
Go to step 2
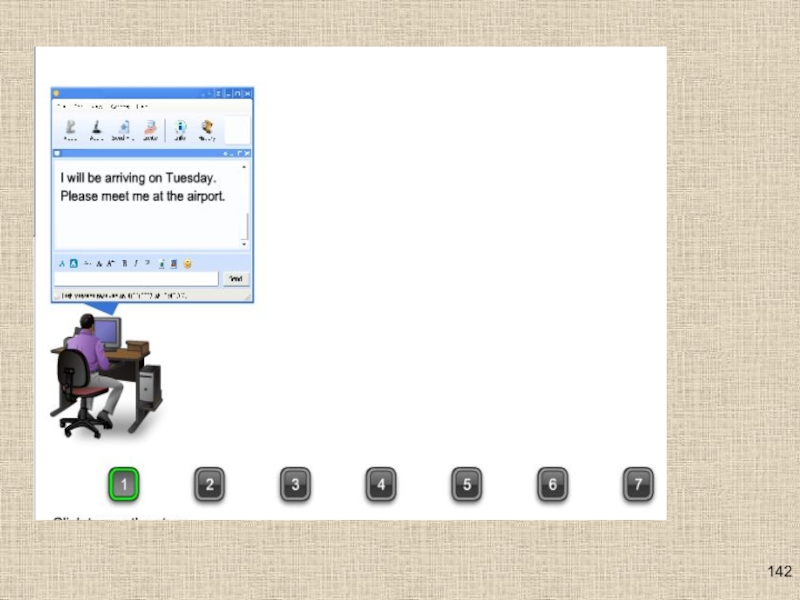click(209, 484)
